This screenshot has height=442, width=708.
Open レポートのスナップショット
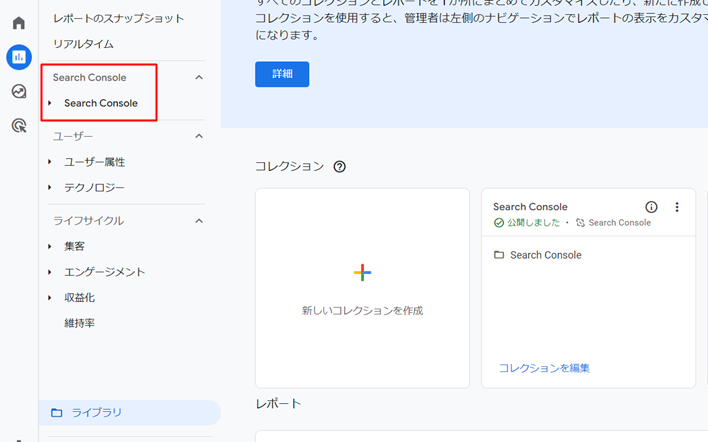(118, 19)
